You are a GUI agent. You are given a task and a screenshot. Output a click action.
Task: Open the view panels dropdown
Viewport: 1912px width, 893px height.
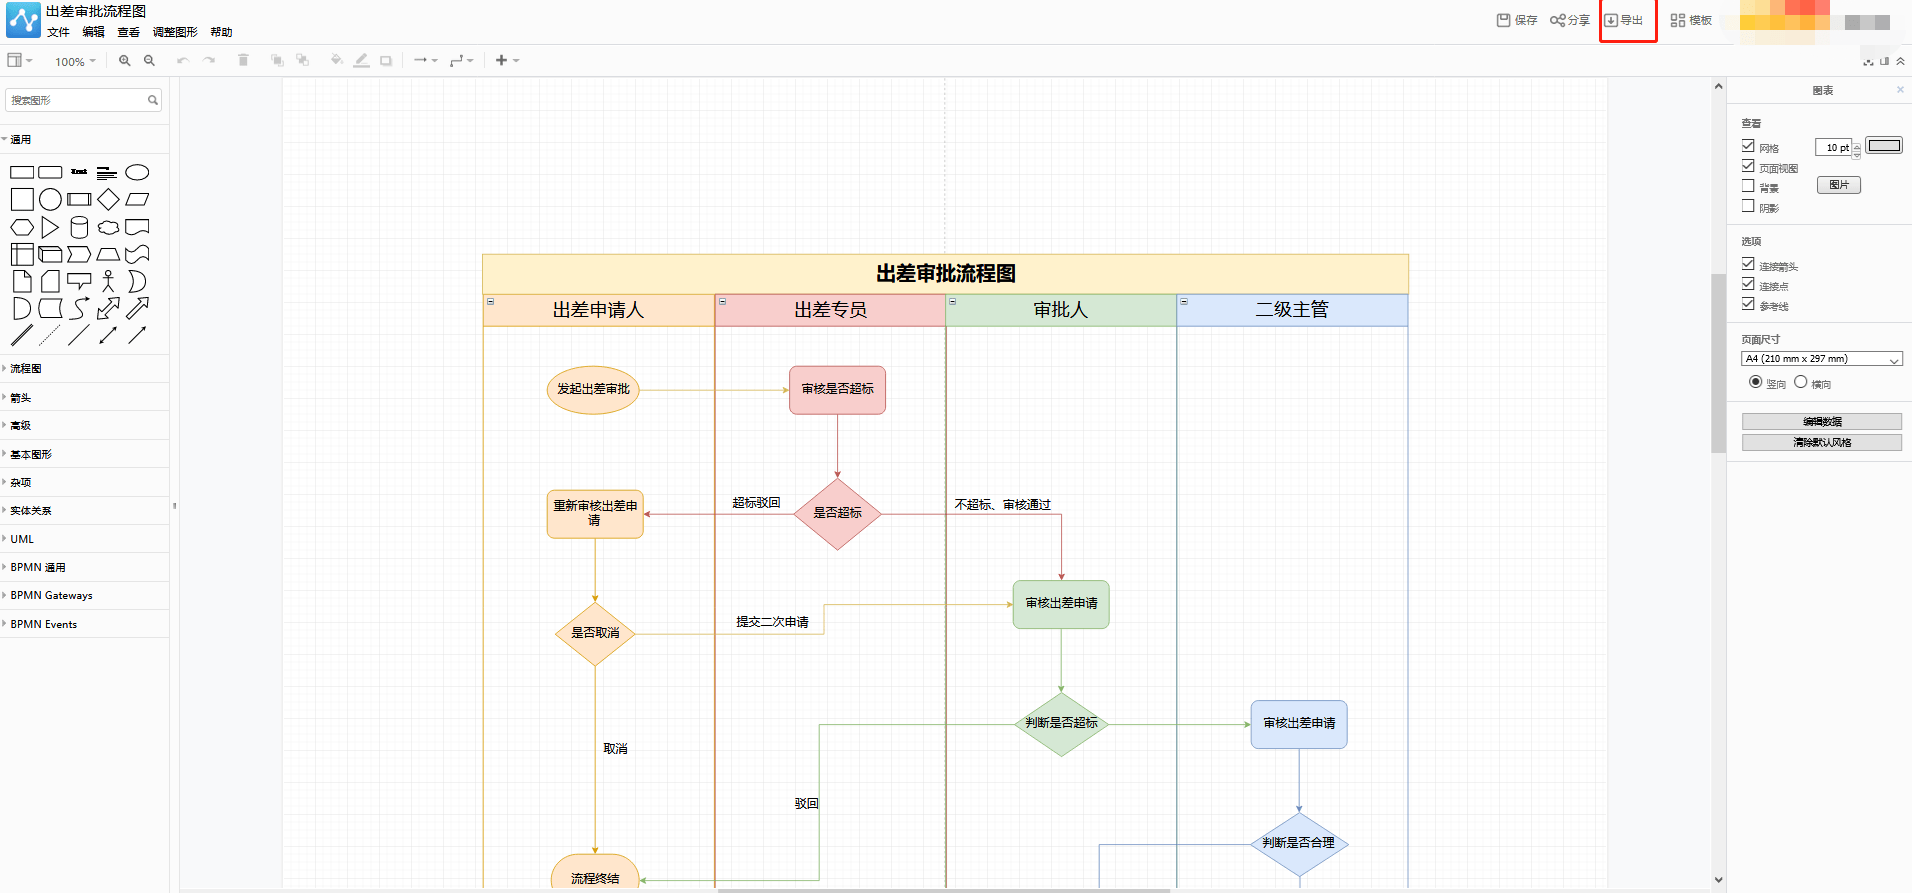pyautogui.click(x=20, y=61)
